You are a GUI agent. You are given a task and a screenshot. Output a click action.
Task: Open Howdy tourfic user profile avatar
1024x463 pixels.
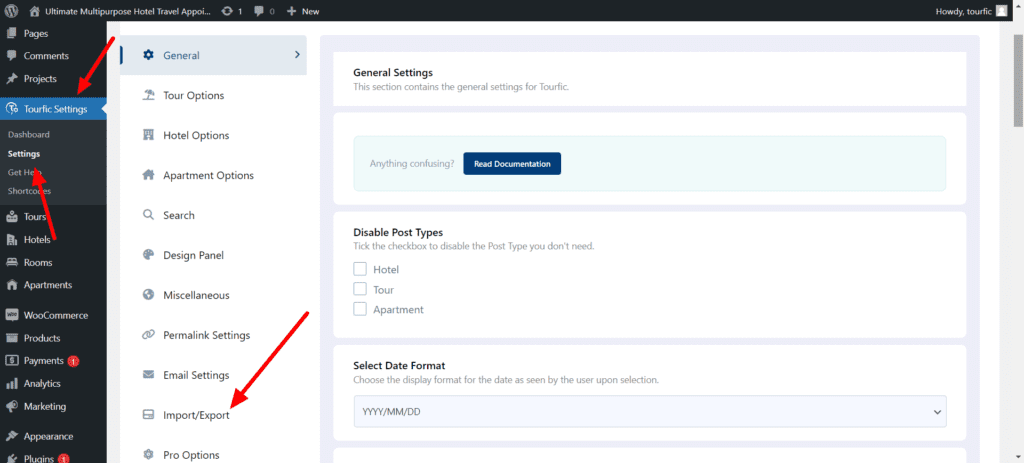pos(1002,11)
